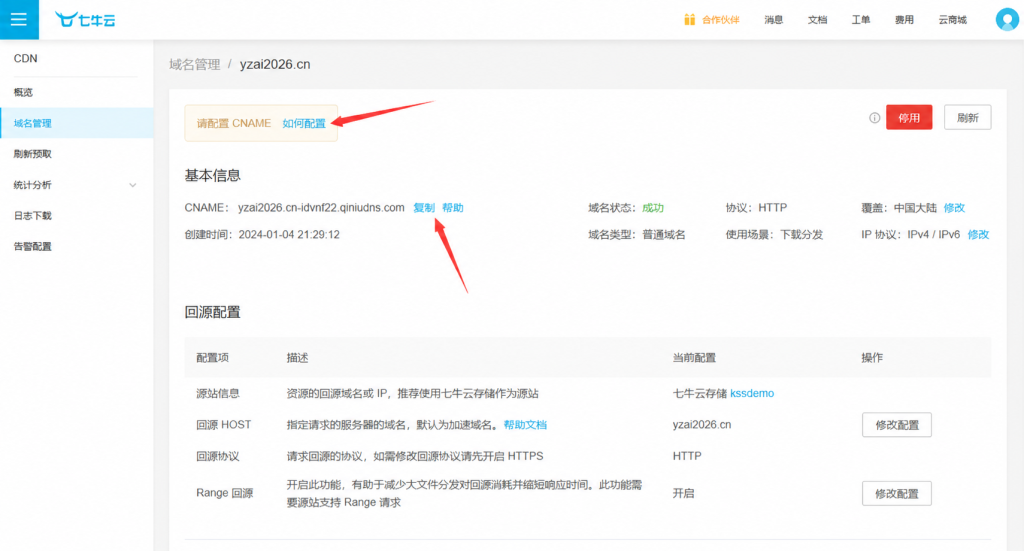Click the 当前配置 column header
Viewport: 1024px width, 551px height.
[694, 358]
